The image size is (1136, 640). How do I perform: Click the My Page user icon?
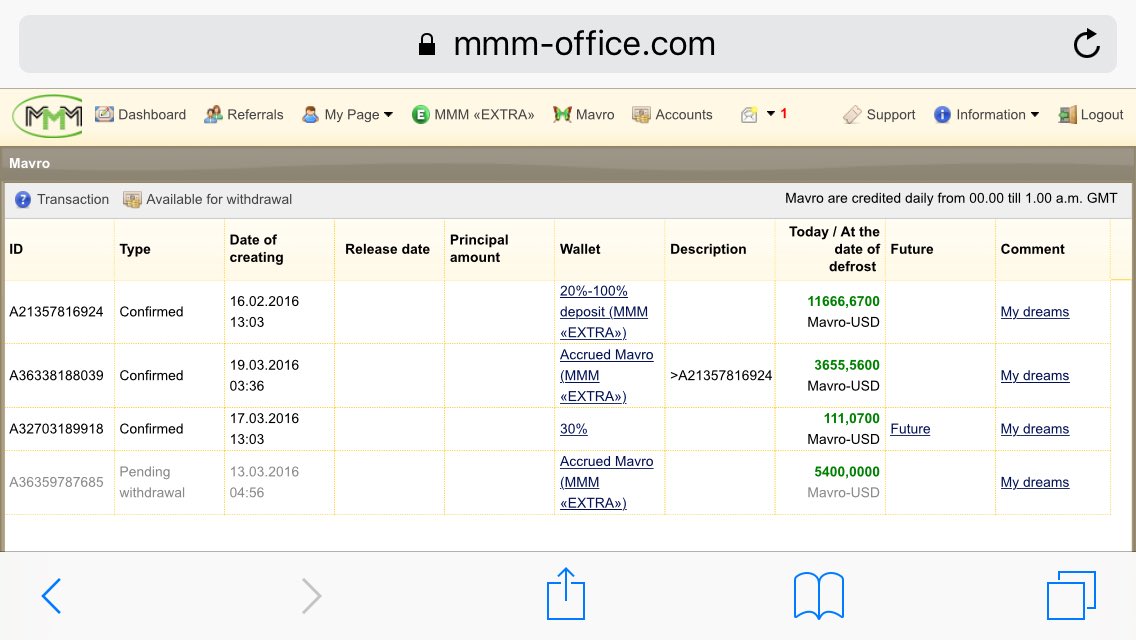[310, 115]
